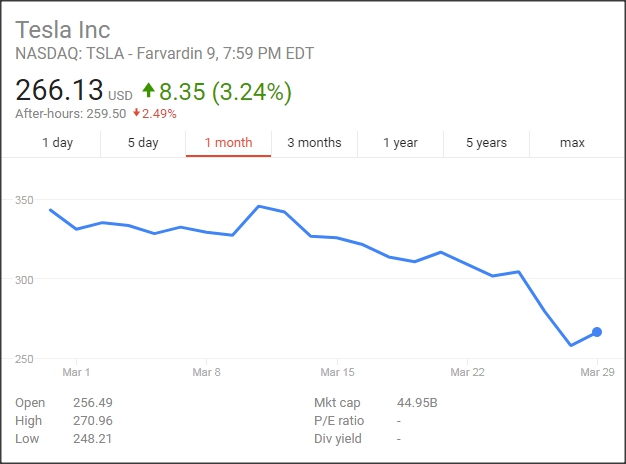Click the Mar 1 axis label
This screenshot has width=626, height=464.
click(x=76, y=372)
